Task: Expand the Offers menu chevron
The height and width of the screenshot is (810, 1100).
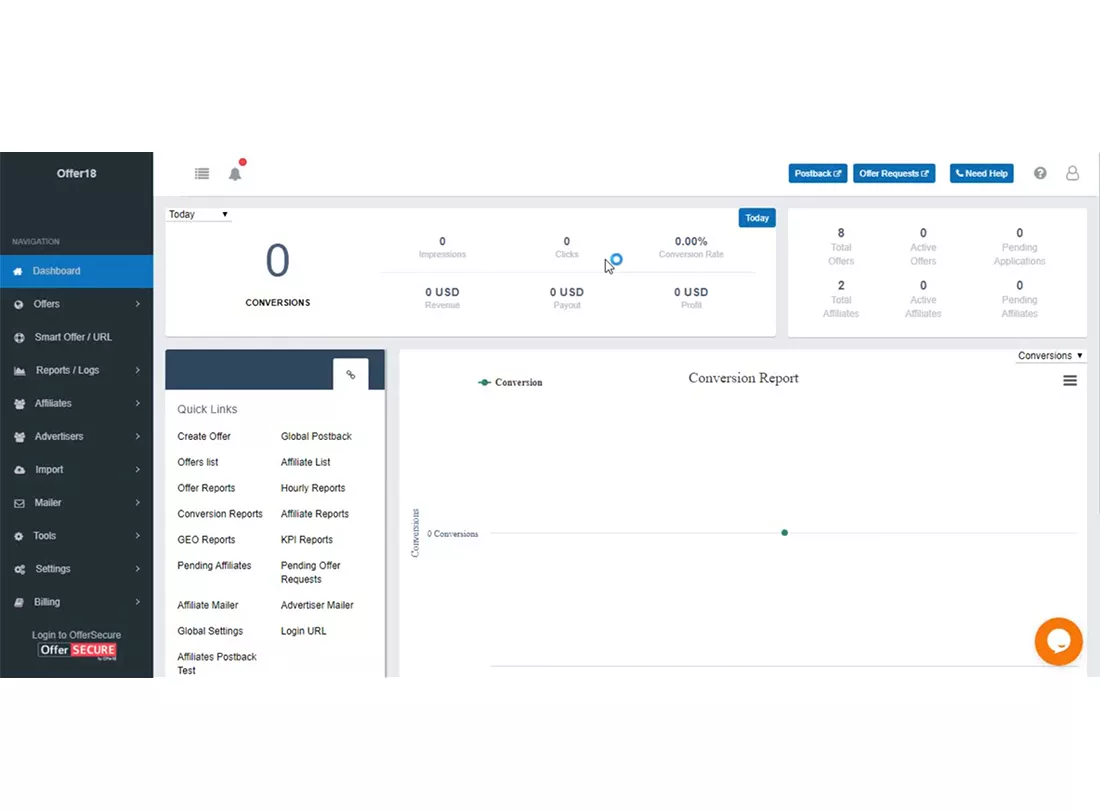Action: click(x=138, y=304)
